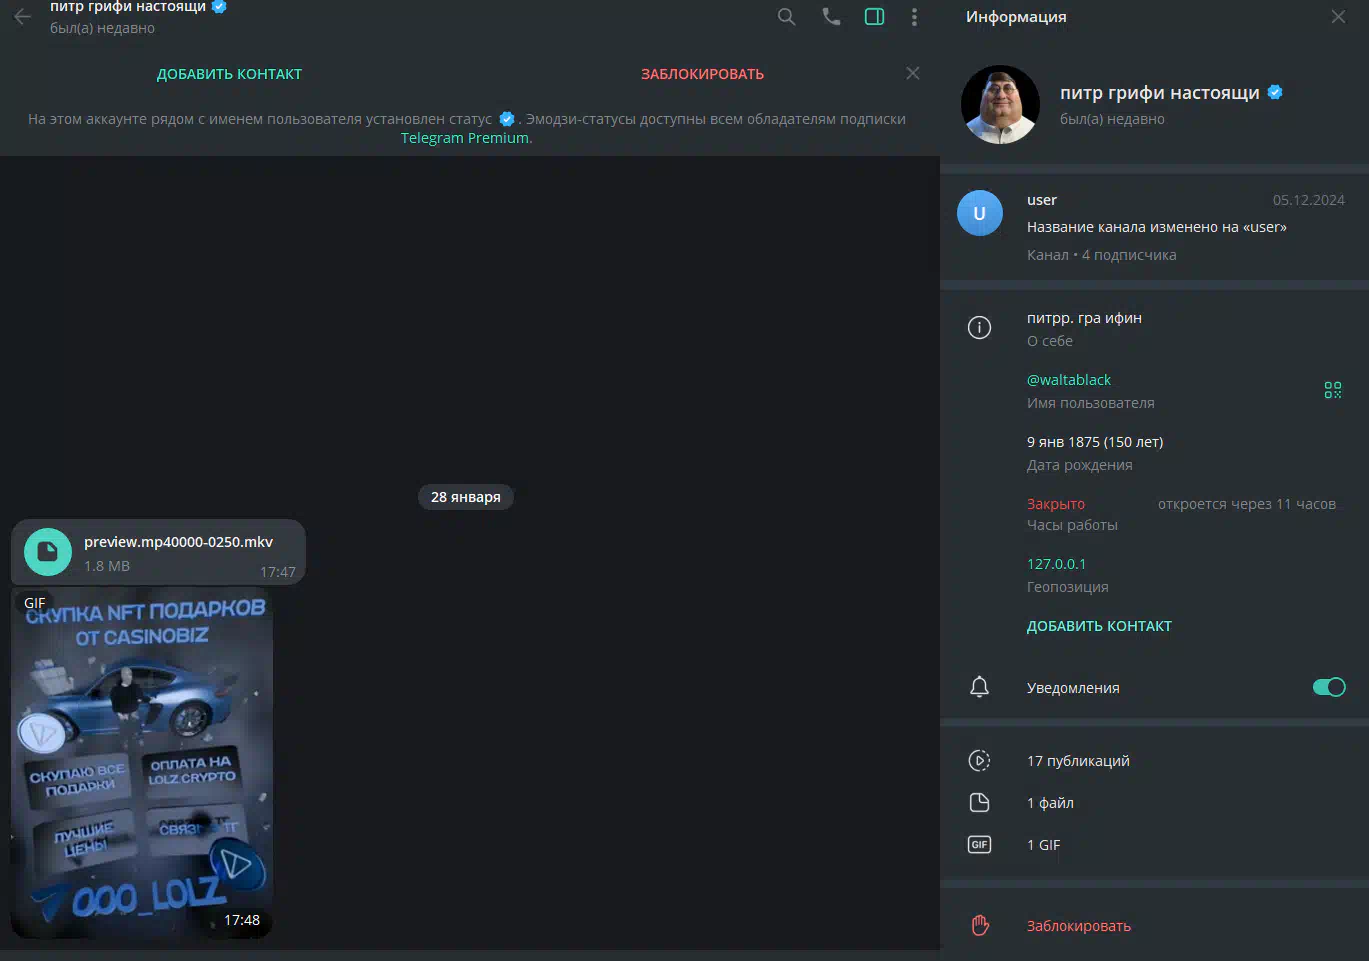
Task: Open the shared '1 GIF' list
Action: (x=1155, y=845)
